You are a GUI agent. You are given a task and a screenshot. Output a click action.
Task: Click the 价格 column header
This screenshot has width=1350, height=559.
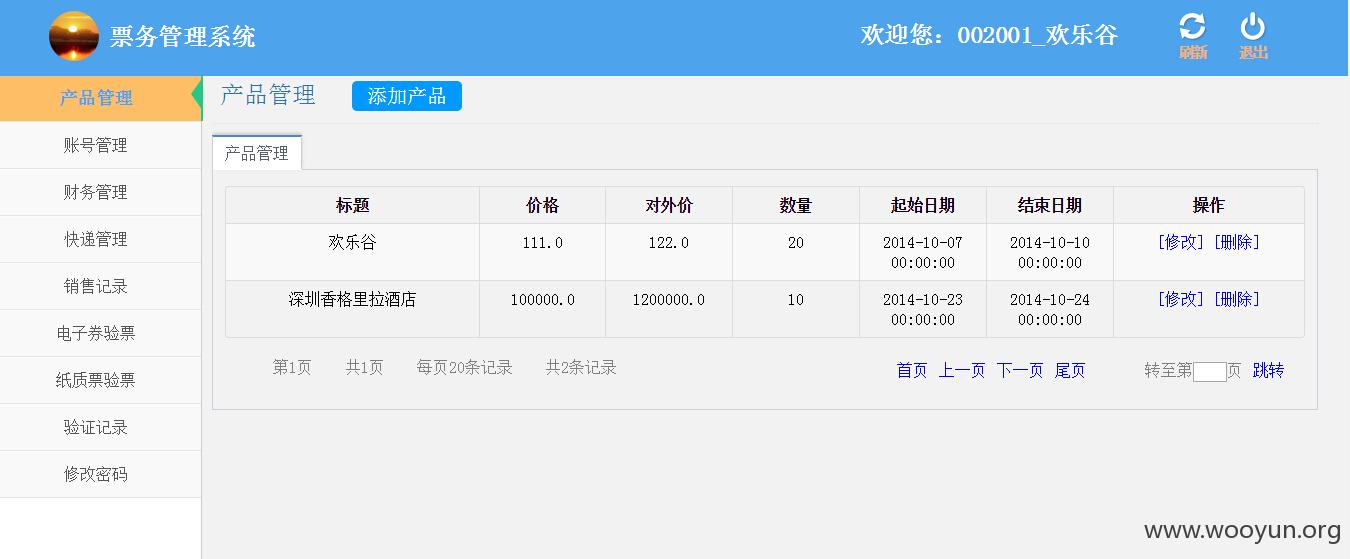tap(543, 205)
